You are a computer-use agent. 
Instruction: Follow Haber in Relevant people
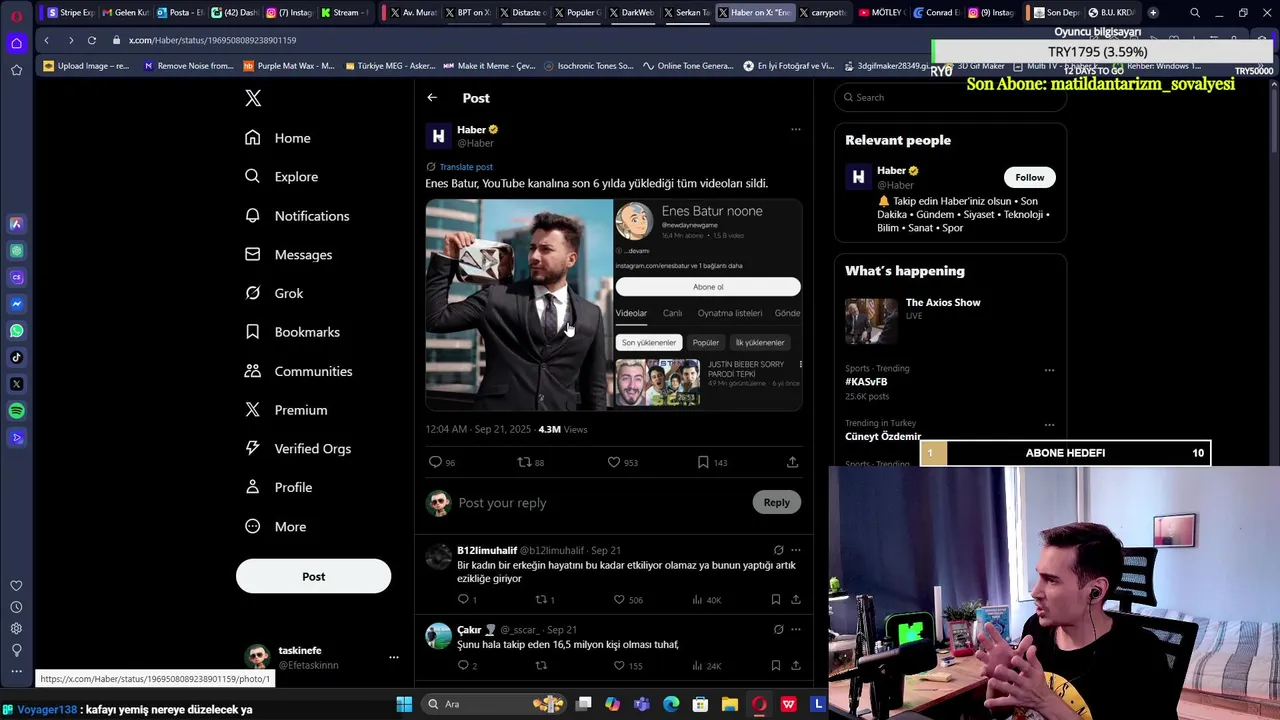click(x=1029, y=177)
